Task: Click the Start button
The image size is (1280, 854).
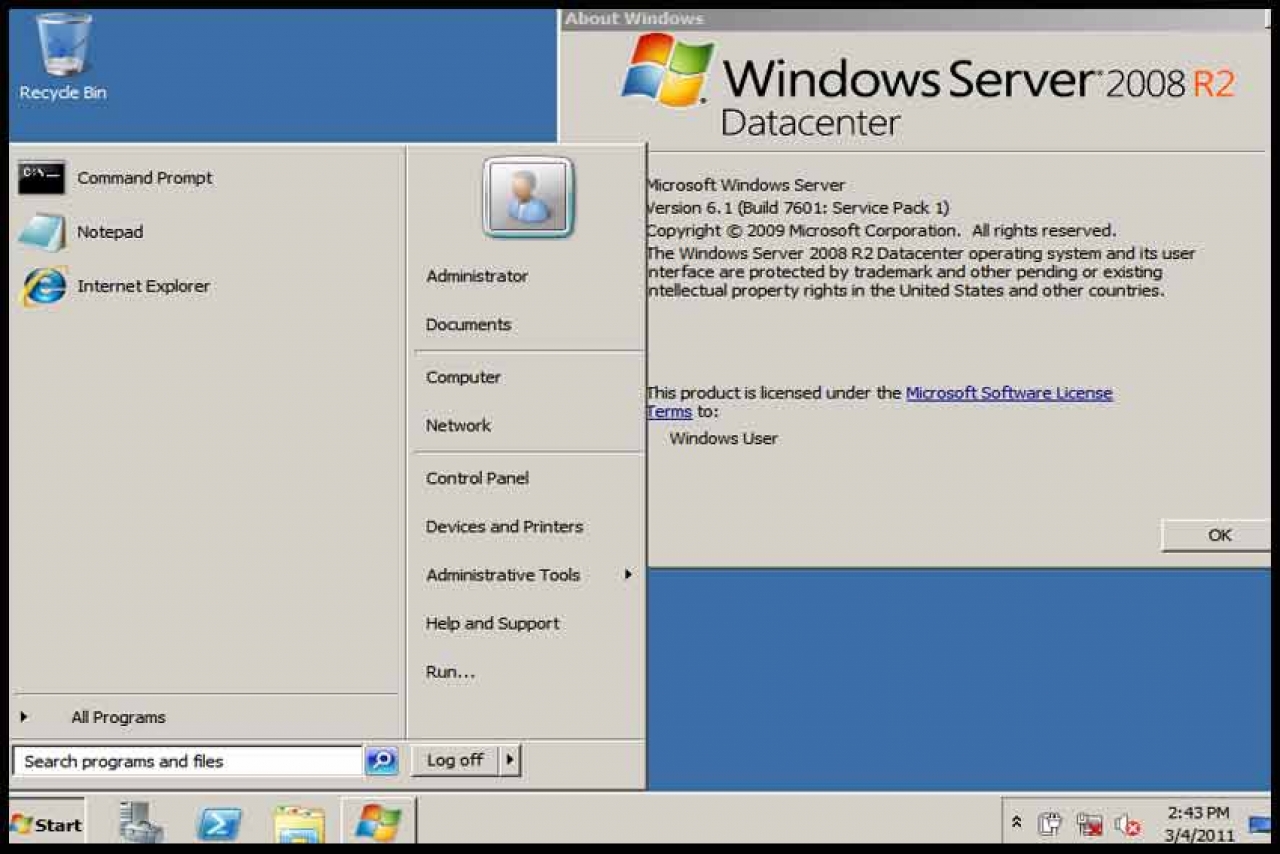Action: pyautogui.click(x=47, y=825)
